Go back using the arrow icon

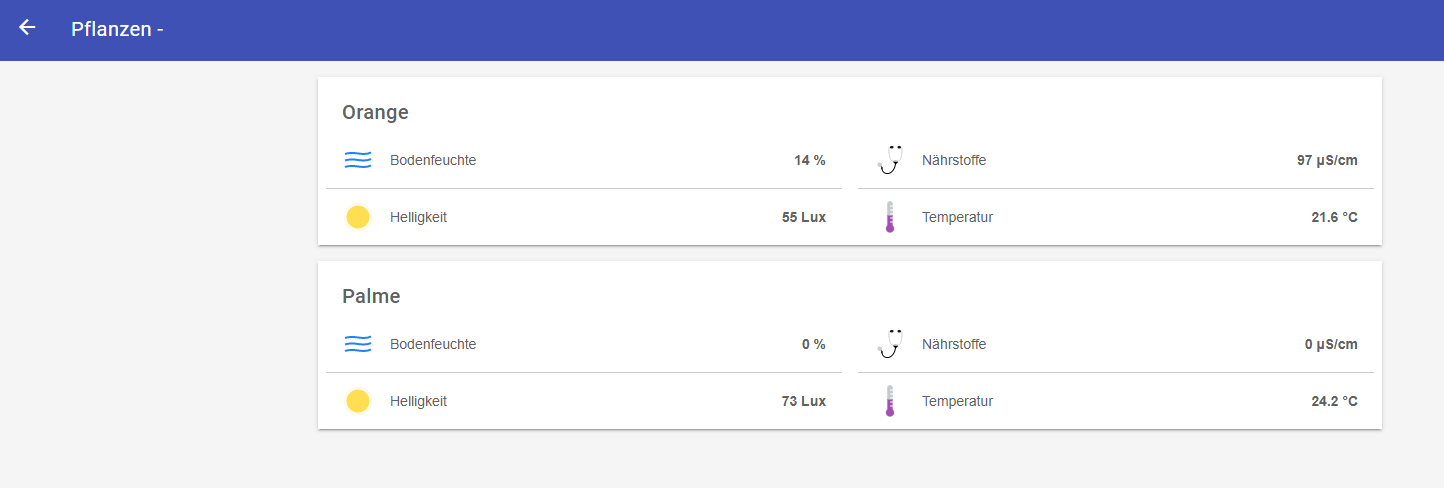coord(27,28)
